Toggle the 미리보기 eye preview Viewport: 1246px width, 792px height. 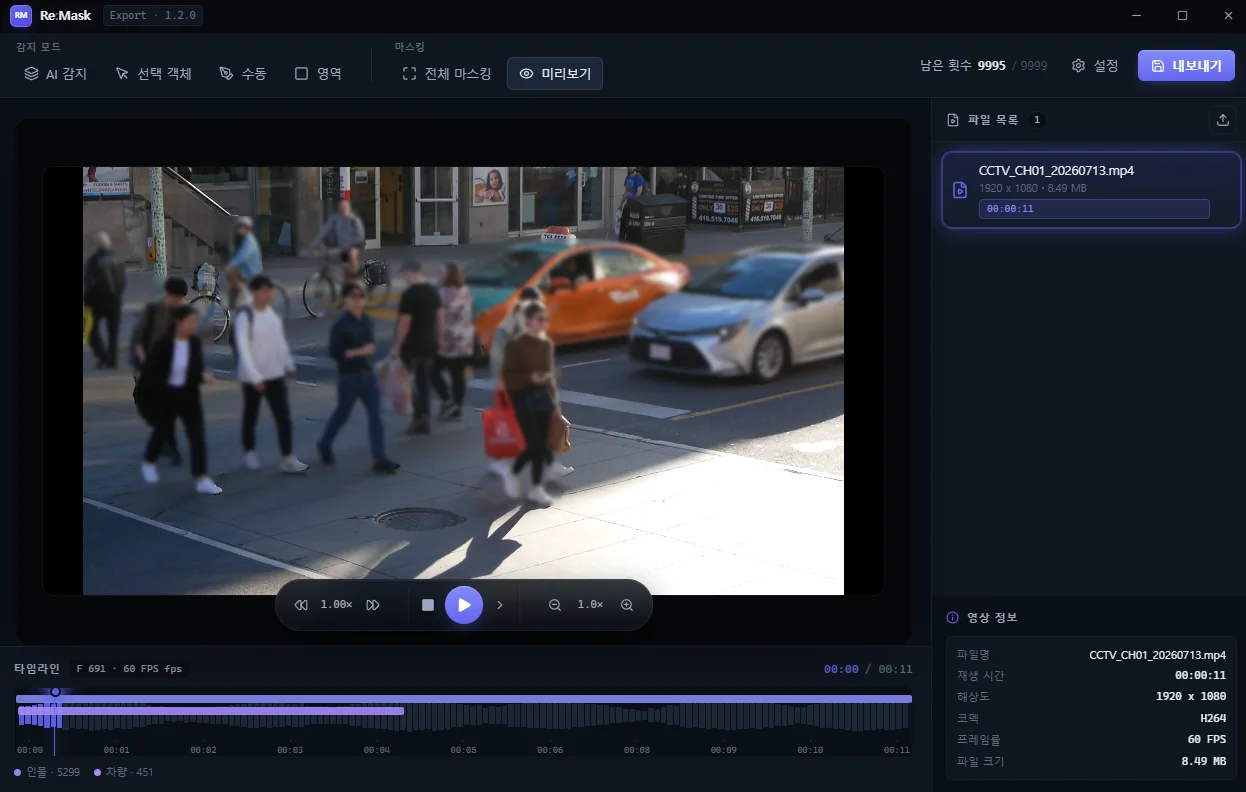[555, 74]
